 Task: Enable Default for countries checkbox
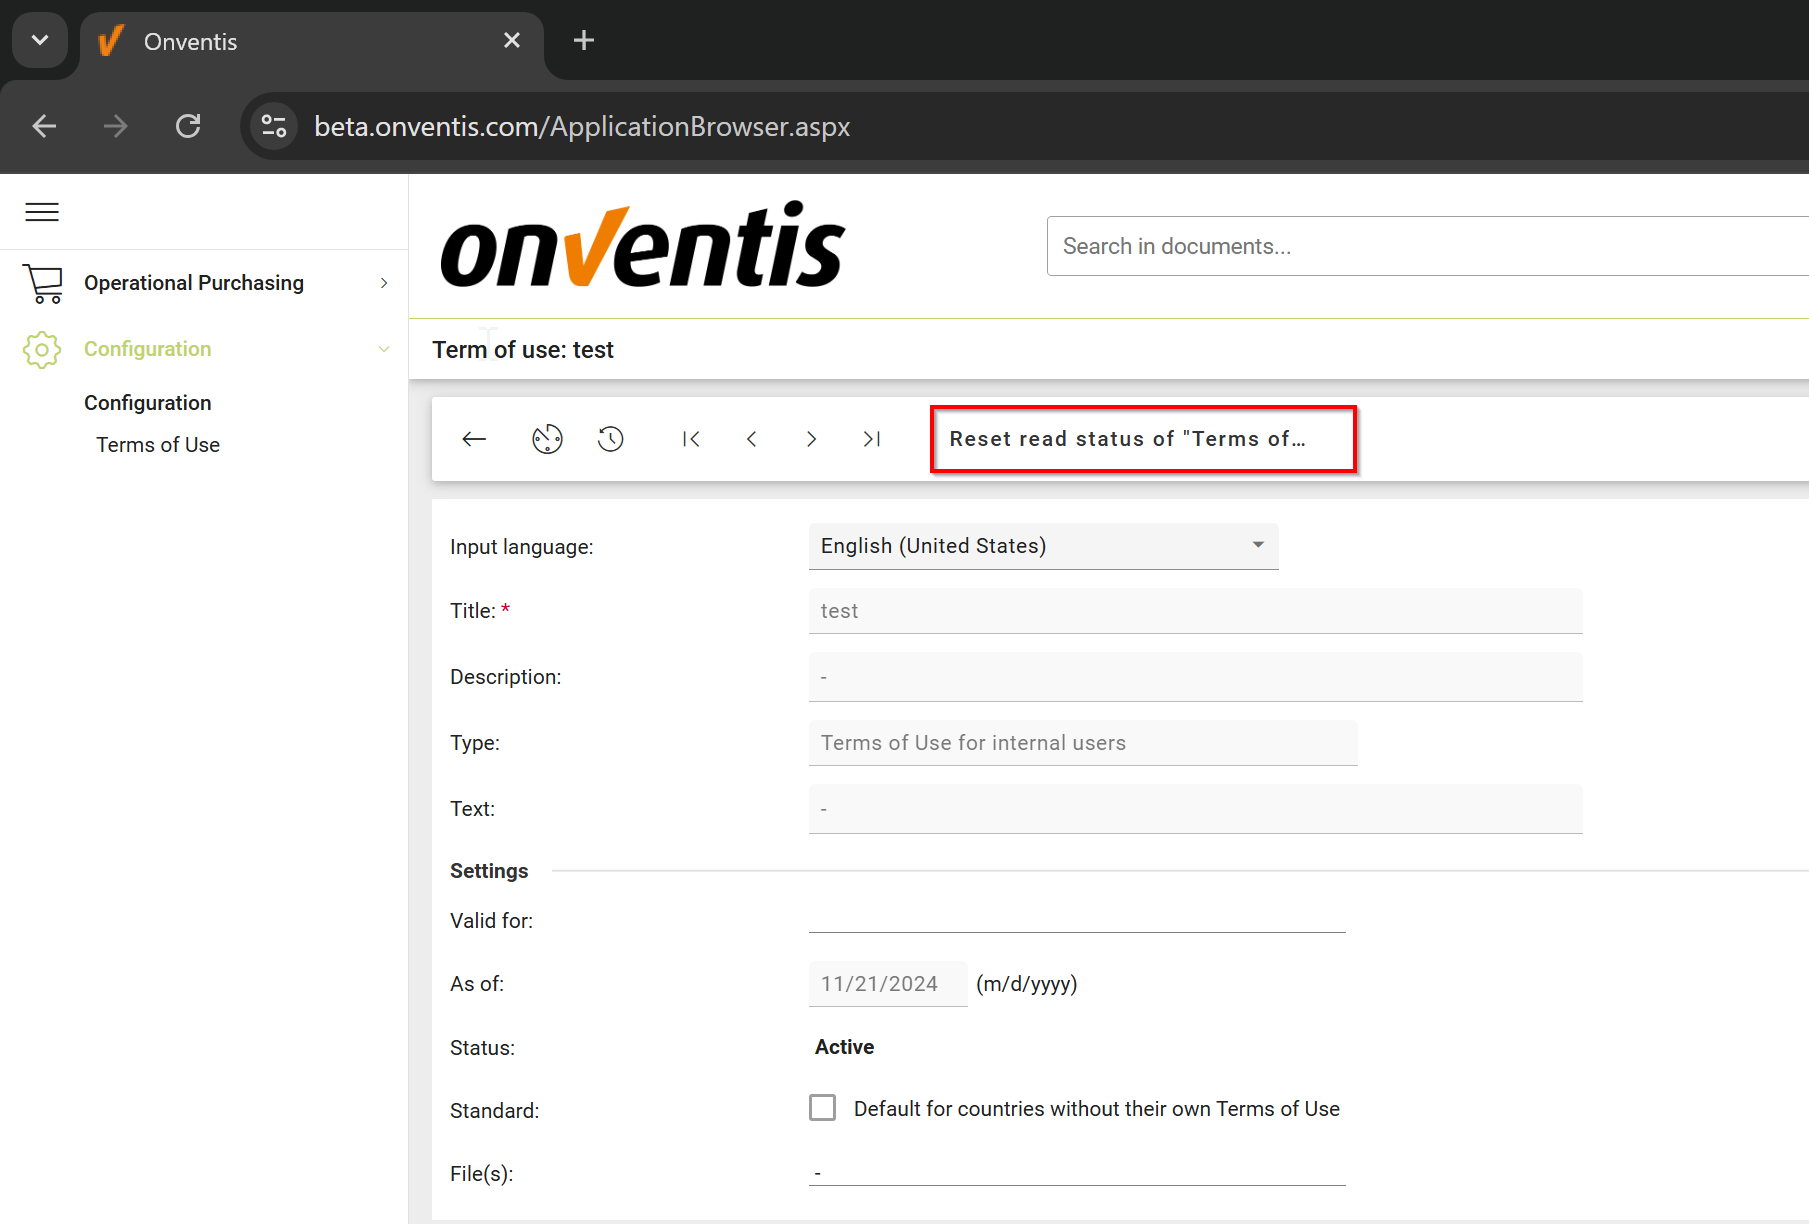pyautogui.click(x=822, y=1108)
